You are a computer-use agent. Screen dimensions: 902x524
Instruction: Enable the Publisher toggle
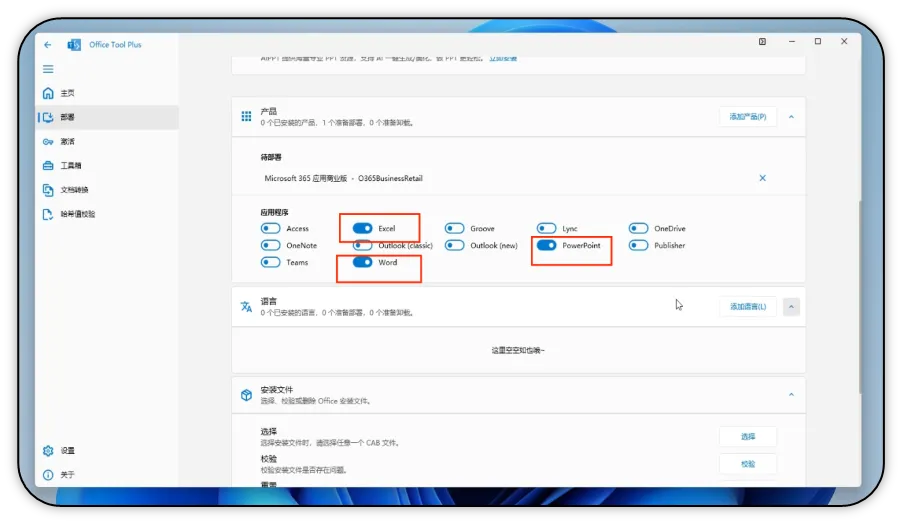639,245
